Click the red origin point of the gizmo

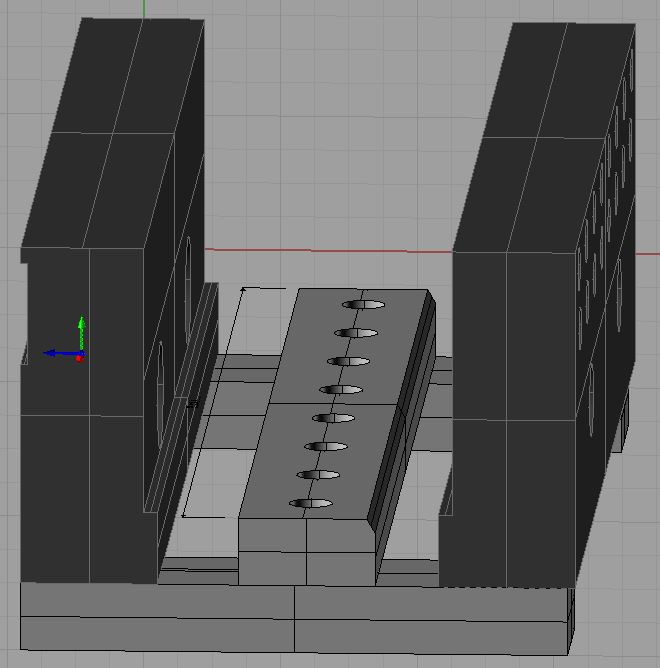(79, 359)
